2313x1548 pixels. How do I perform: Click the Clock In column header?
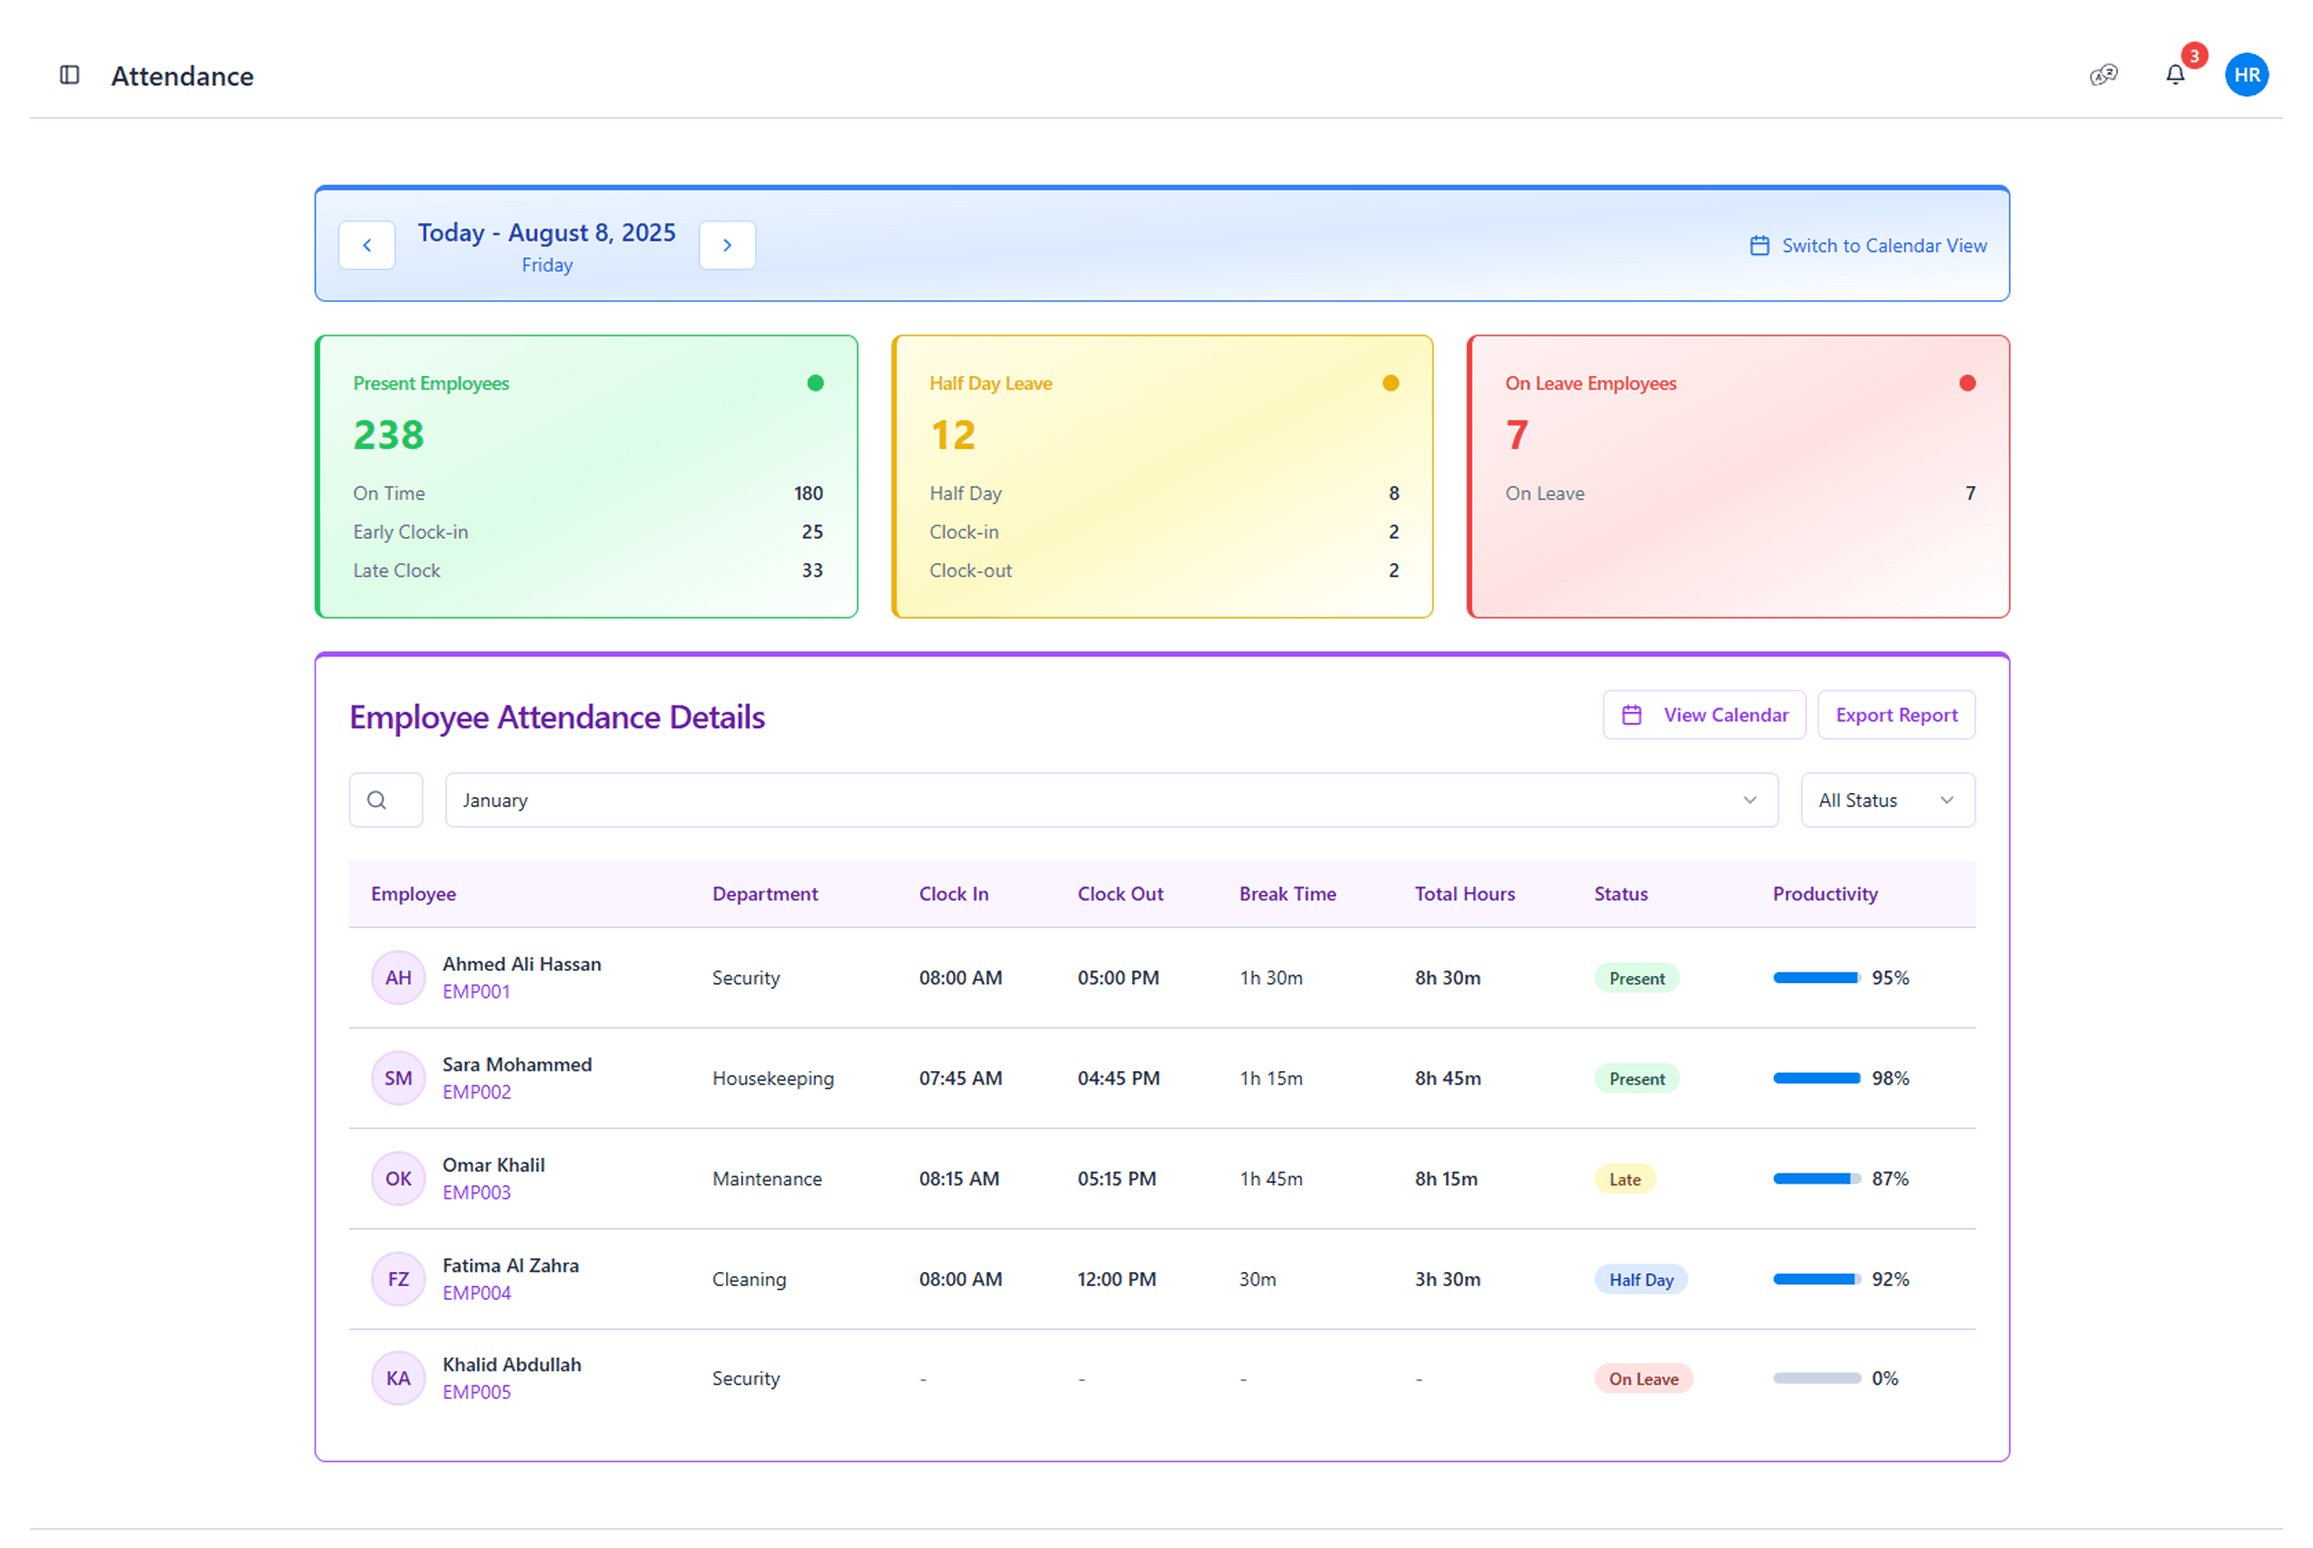[x=953, y=894]
